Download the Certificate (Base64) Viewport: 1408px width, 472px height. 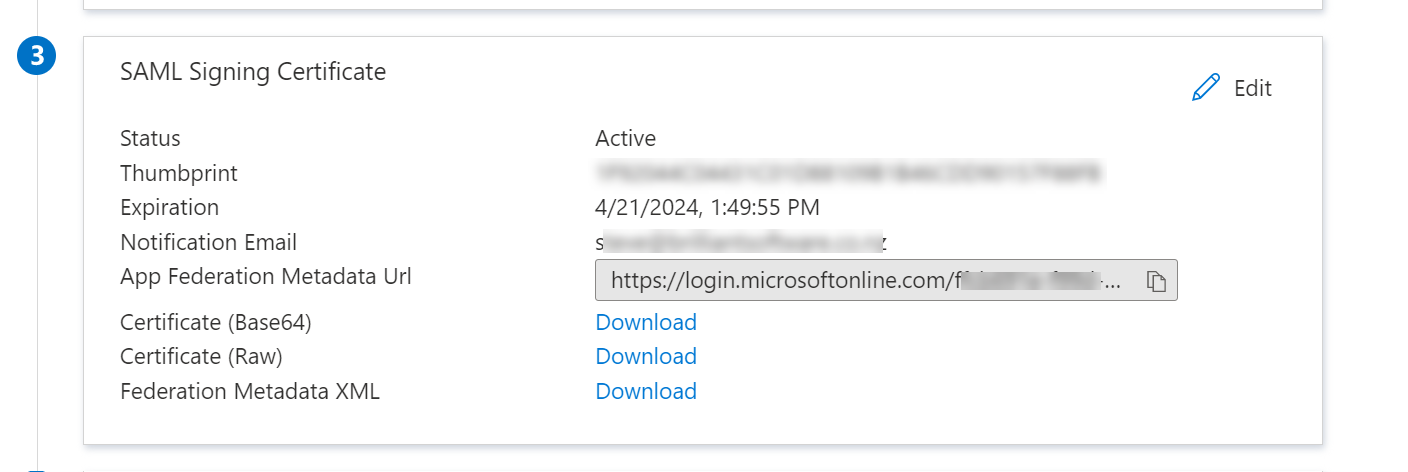646,322
